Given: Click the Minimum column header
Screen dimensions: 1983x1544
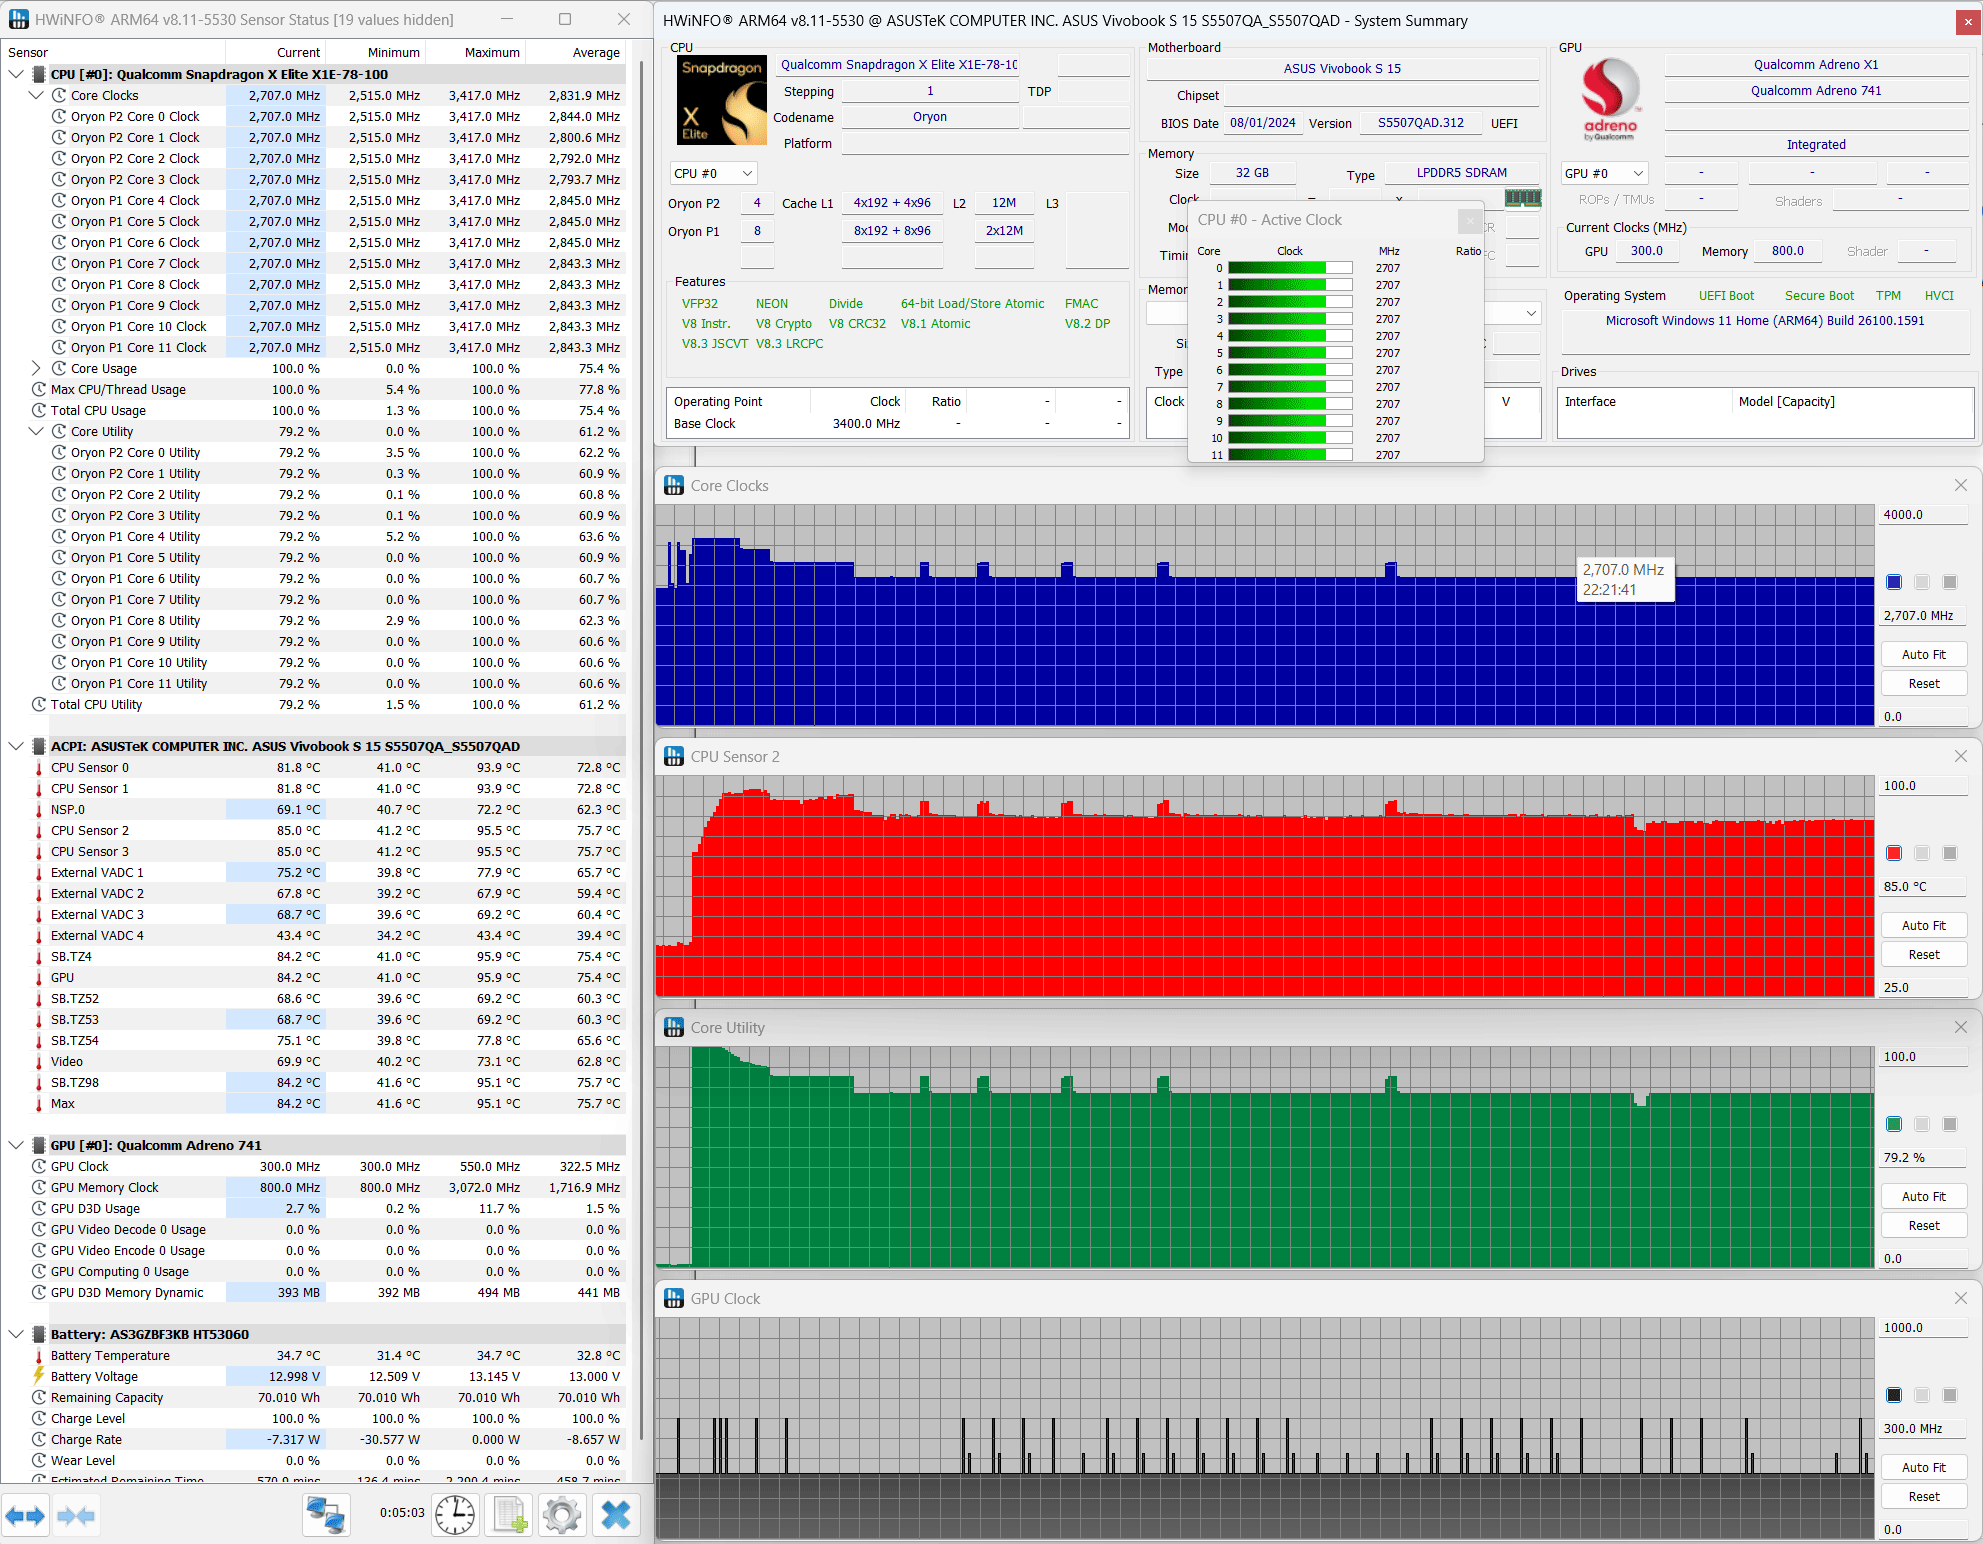Looking at the screenshot, I should 375,52.
